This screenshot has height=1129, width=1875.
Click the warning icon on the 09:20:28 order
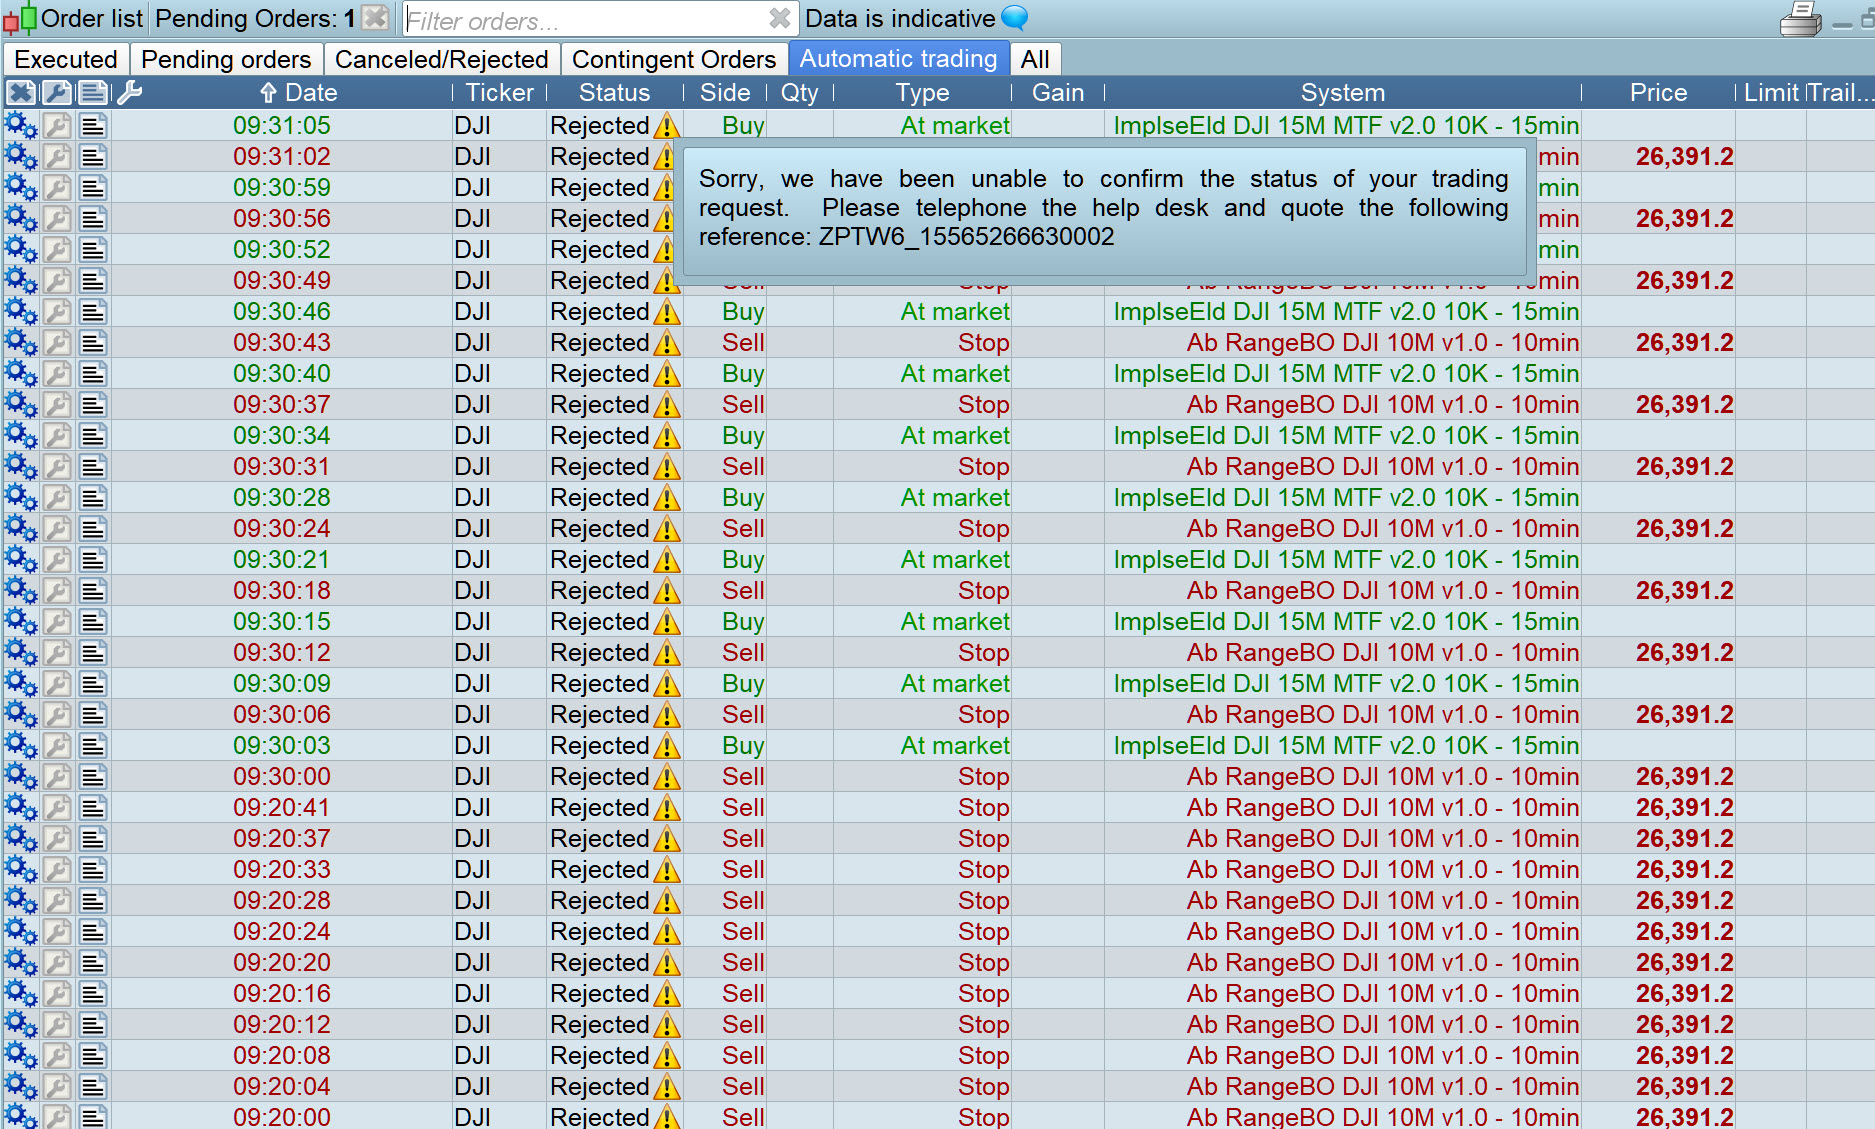(x=667, y=901)
